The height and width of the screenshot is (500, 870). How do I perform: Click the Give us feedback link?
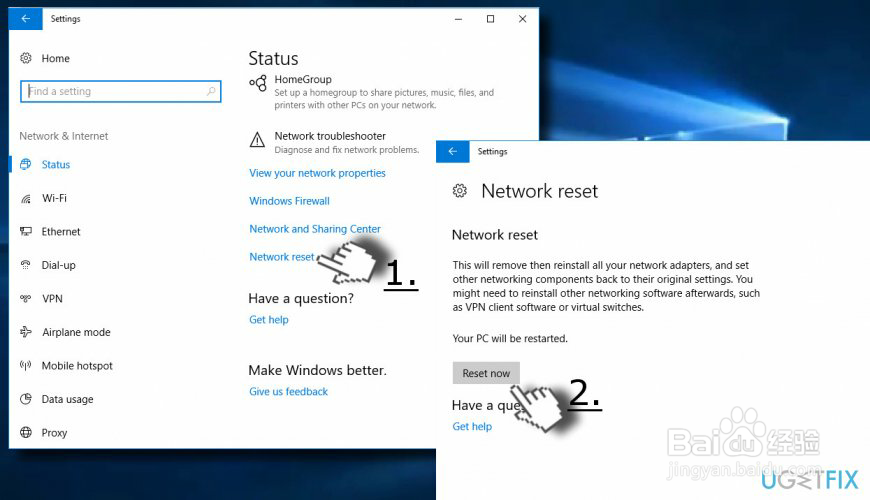288,391
